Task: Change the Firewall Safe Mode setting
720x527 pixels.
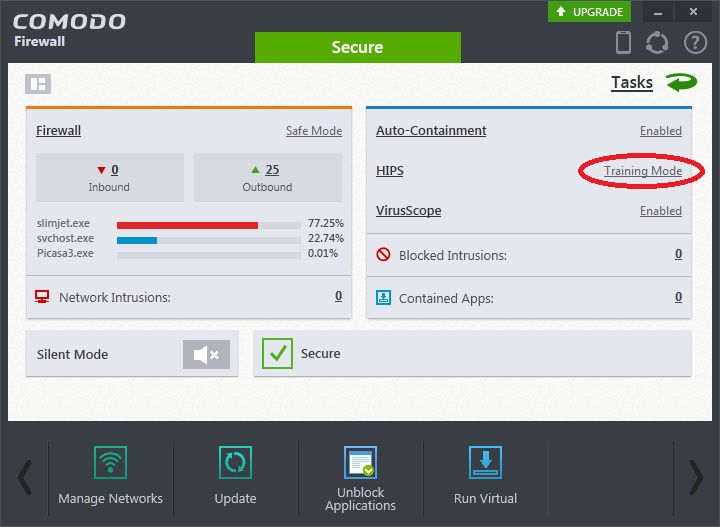Action: click(314, 131)
